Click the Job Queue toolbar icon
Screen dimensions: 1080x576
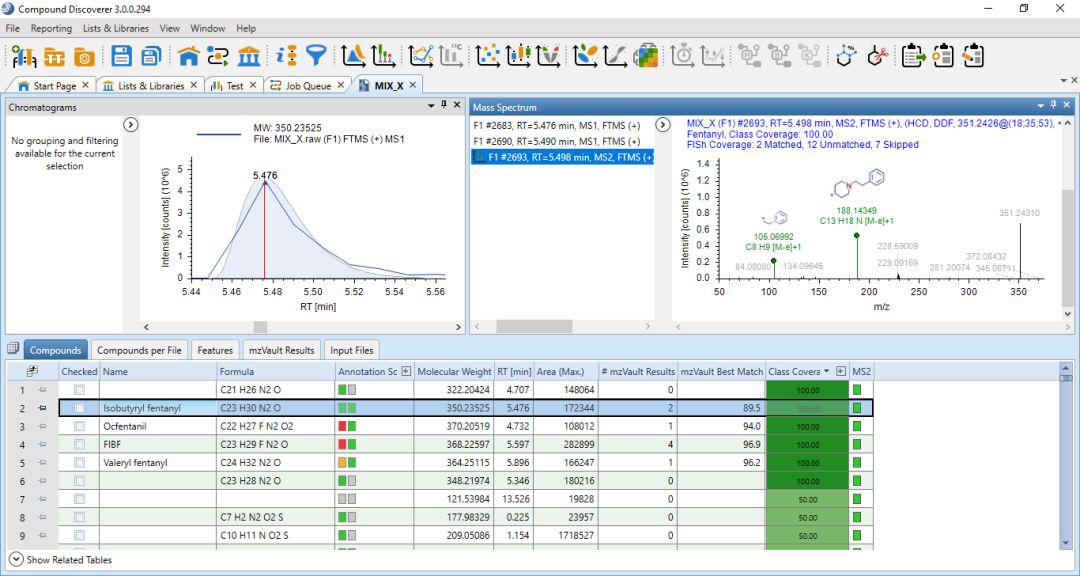pos(218,56)
